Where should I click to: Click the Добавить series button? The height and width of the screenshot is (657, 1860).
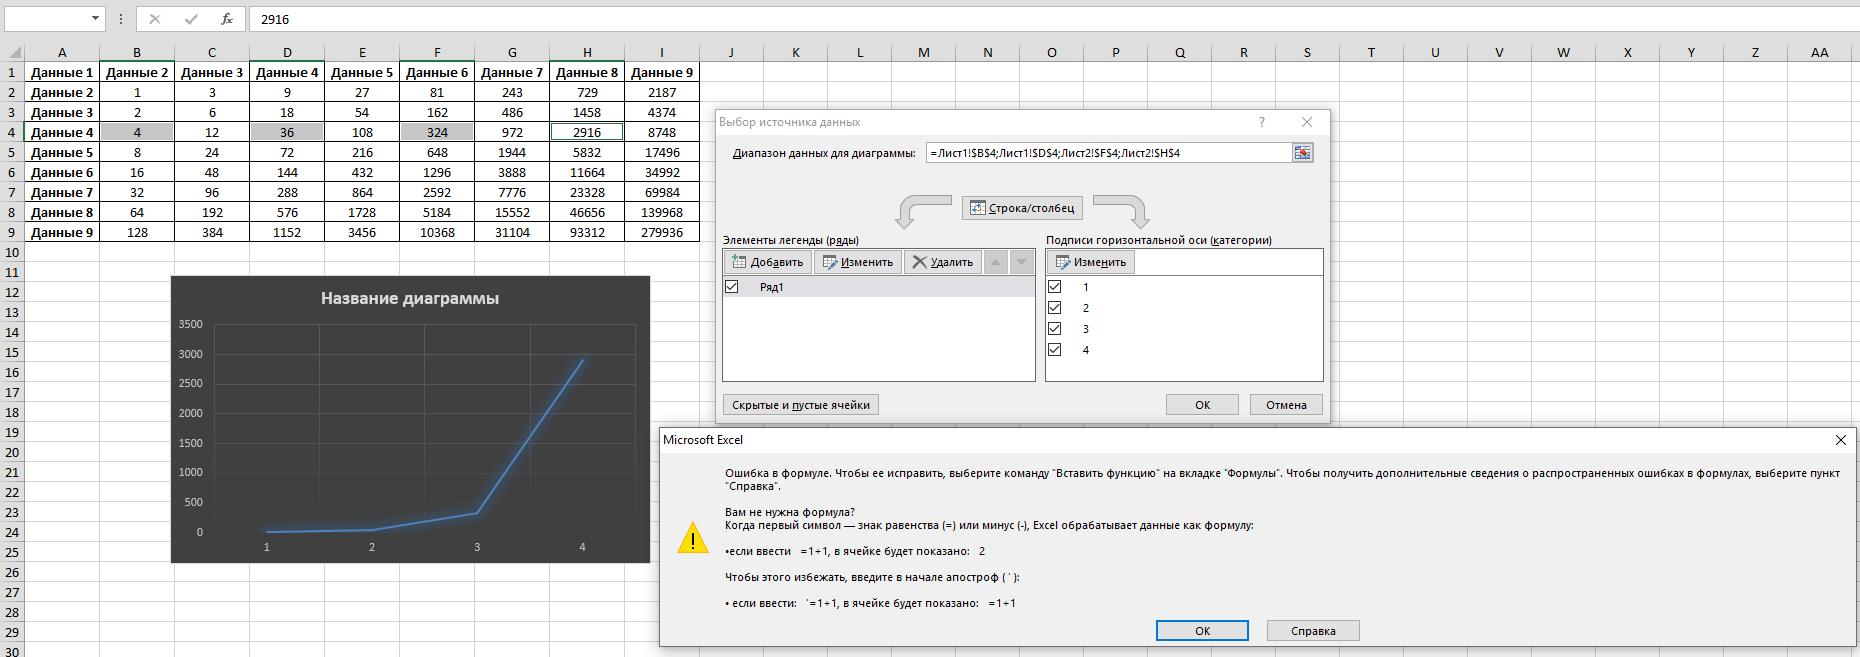point(767,262)
